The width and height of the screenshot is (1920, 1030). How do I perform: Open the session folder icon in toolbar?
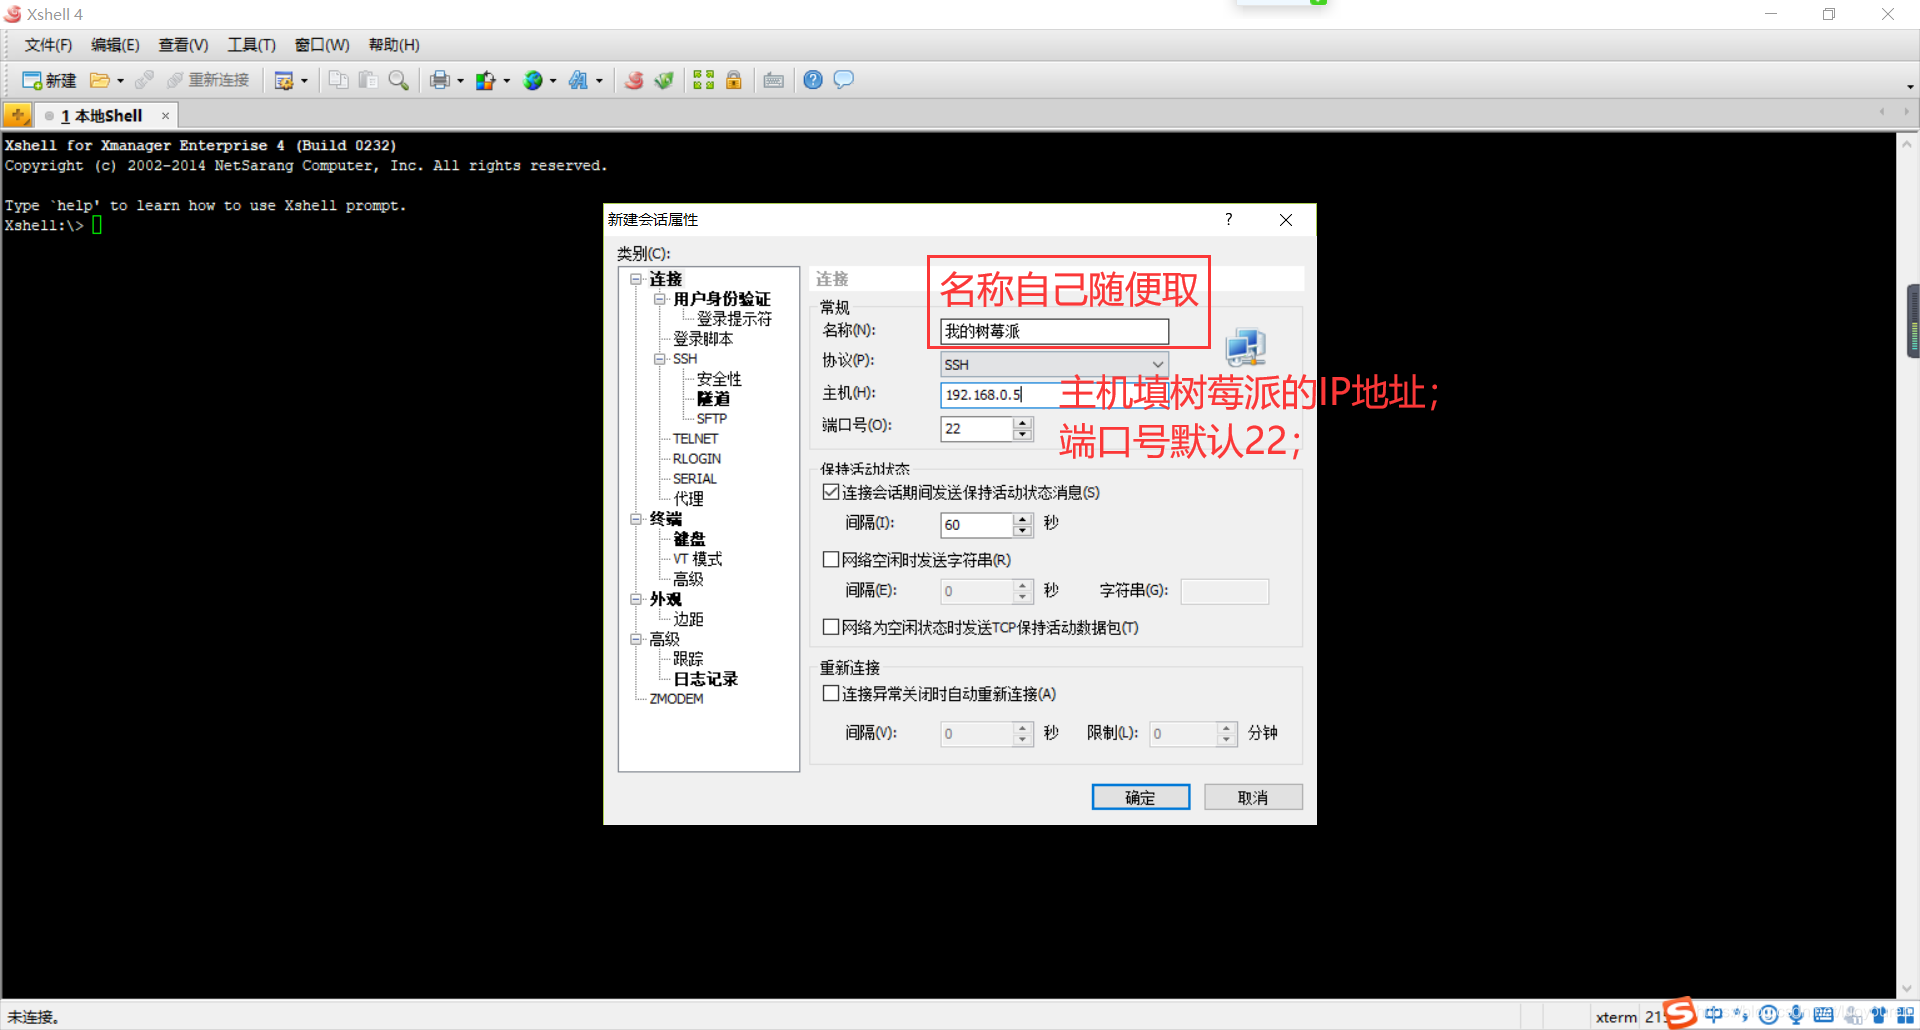click(100, 80)
